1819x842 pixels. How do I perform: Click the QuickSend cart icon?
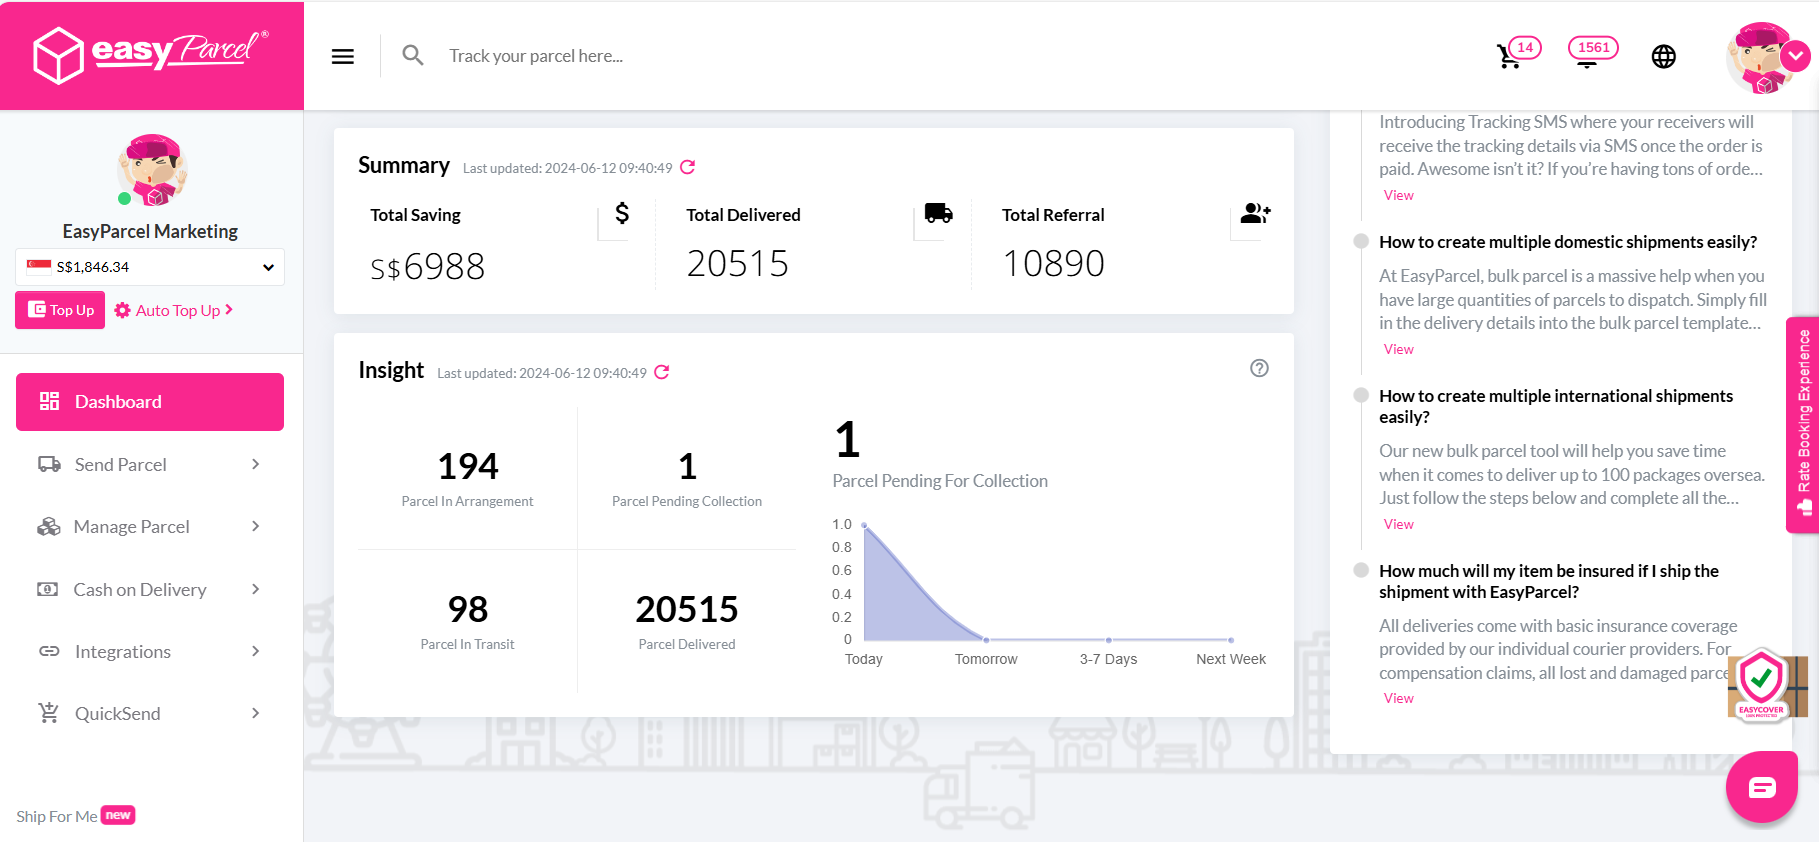[48, 713]
